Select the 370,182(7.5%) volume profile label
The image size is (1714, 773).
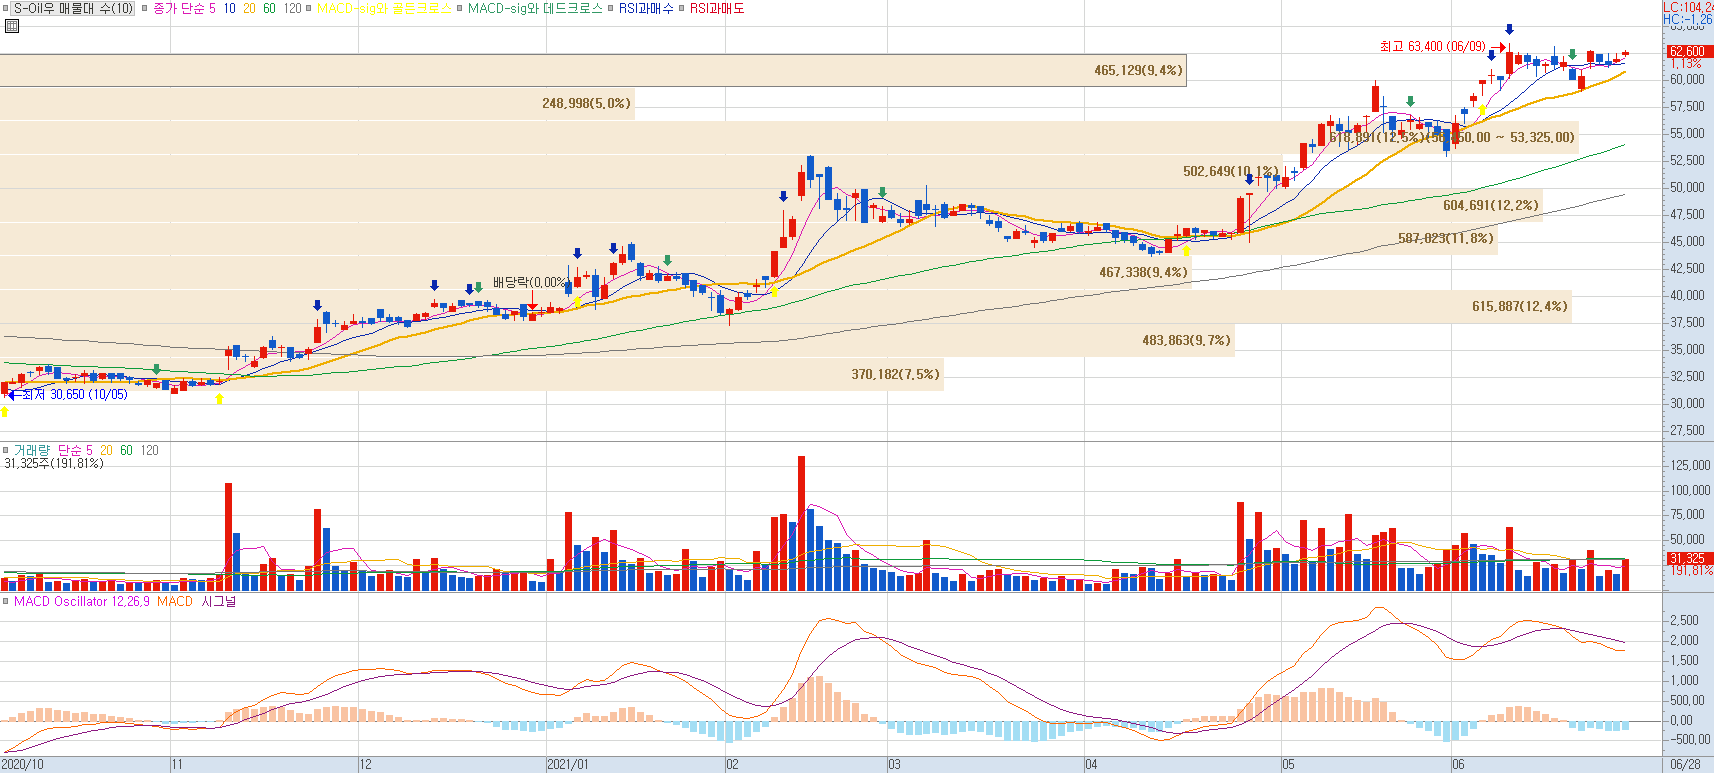coord(895,374)
